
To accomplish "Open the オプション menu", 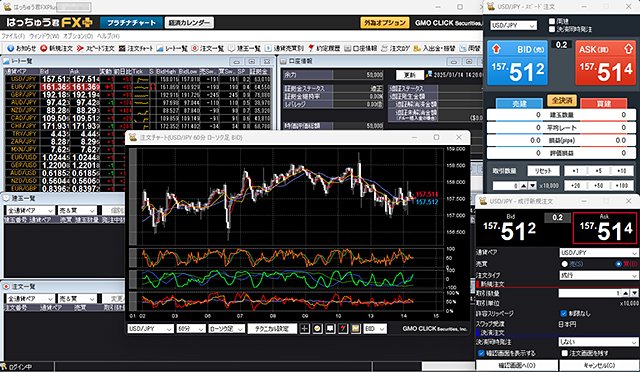I will pyautogui.click(x=78, y=36).
